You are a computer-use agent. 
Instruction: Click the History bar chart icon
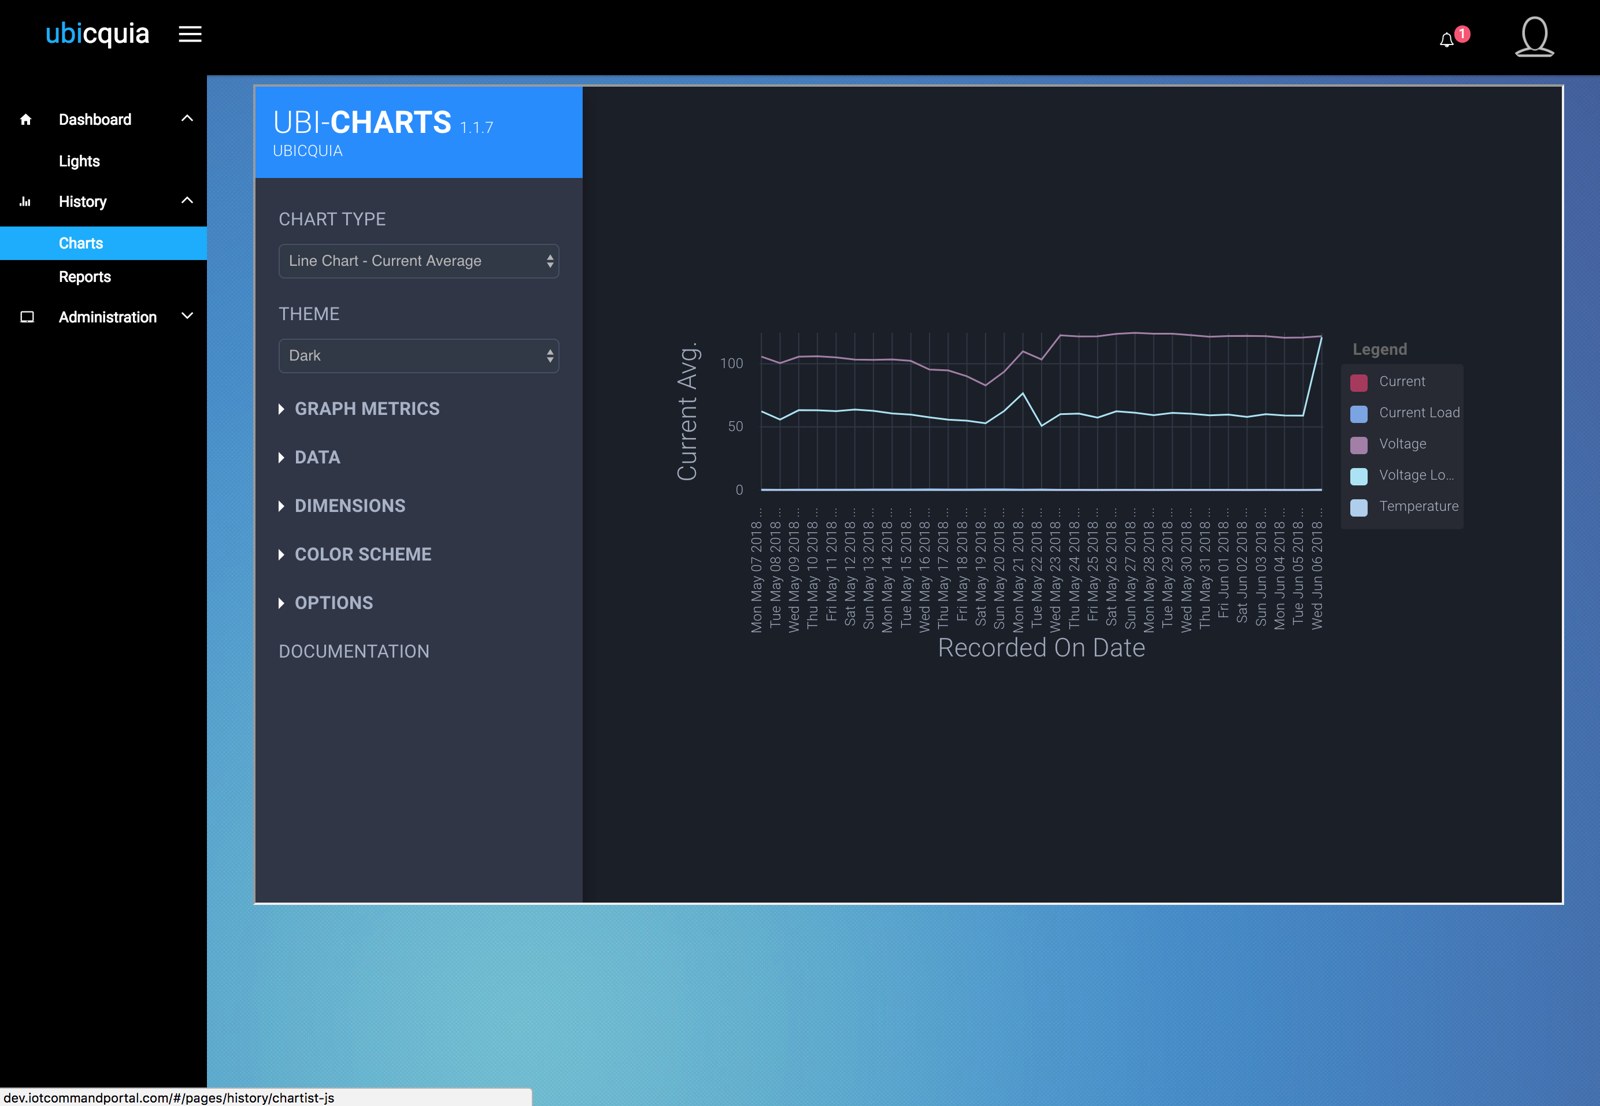(x=26, y=202)
